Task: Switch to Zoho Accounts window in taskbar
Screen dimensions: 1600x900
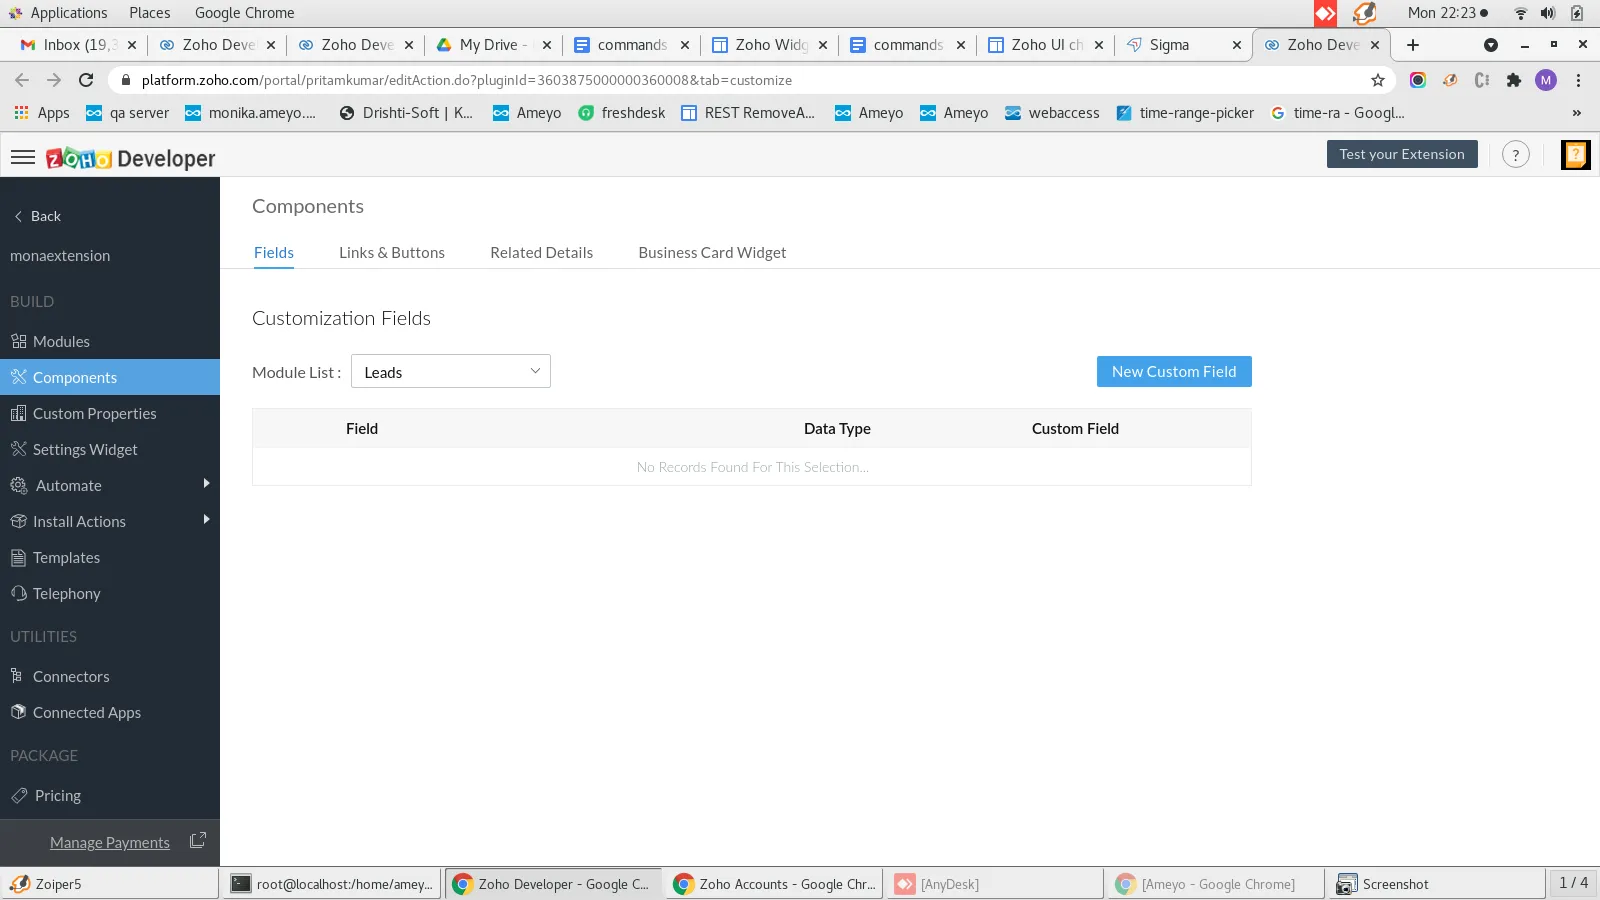Action: [775, 884]
